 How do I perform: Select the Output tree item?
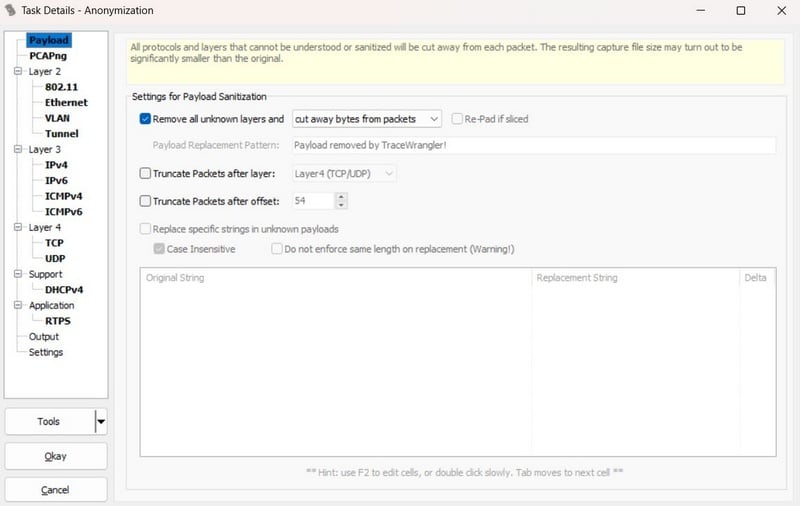click(x=44, y=337)
